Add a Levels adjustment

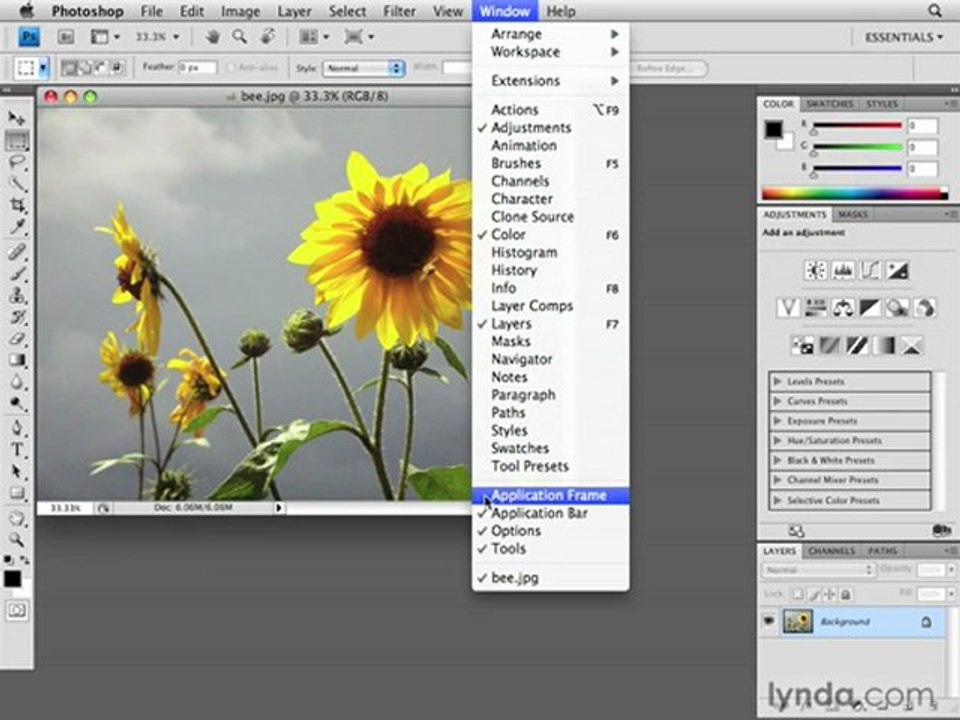(842, 270)
